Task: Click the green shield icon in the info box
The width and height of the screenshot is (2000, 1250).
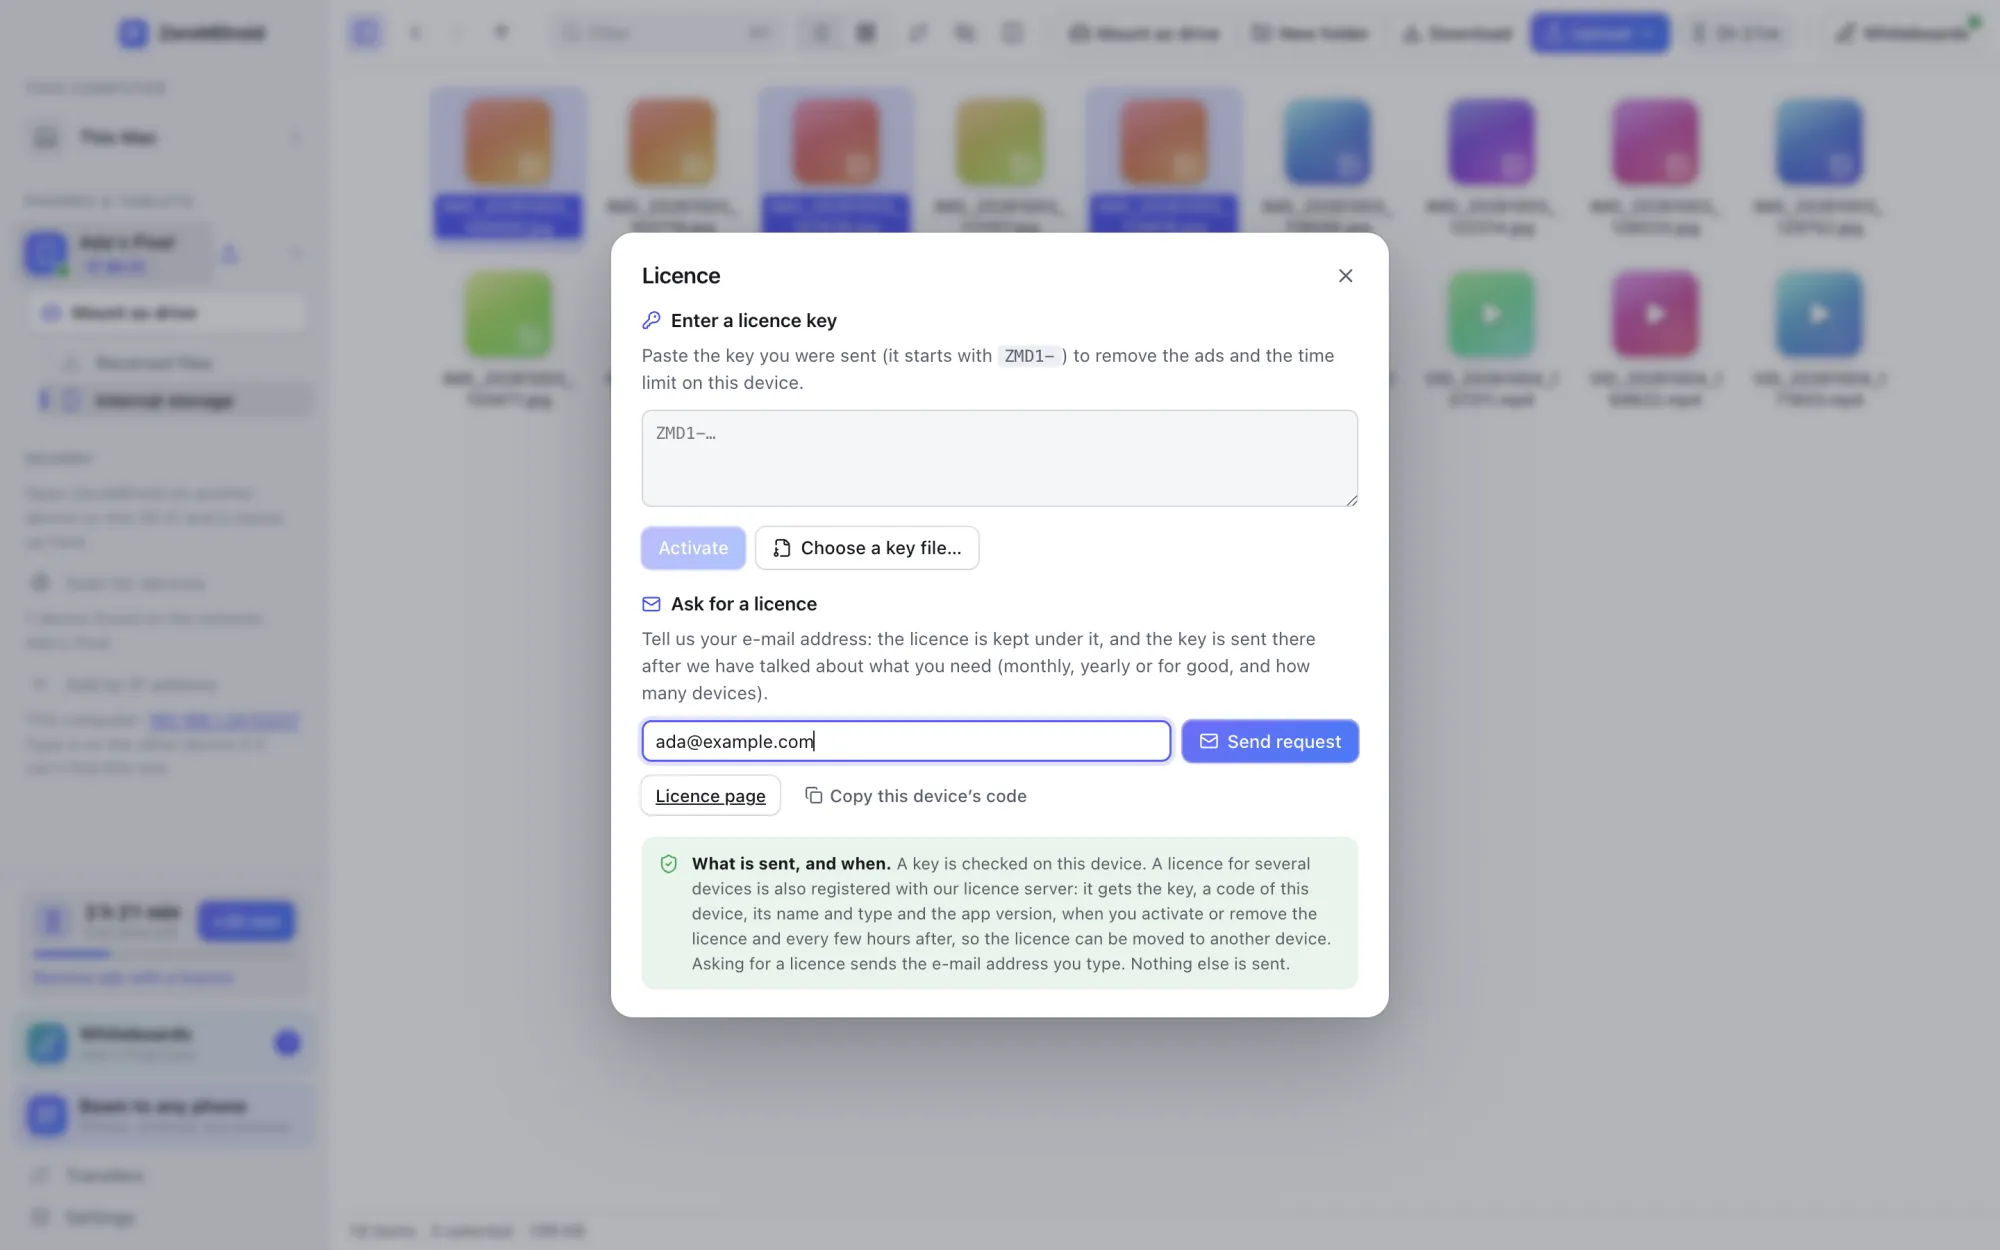Action: pyautogui.click(x=669, y=864)
